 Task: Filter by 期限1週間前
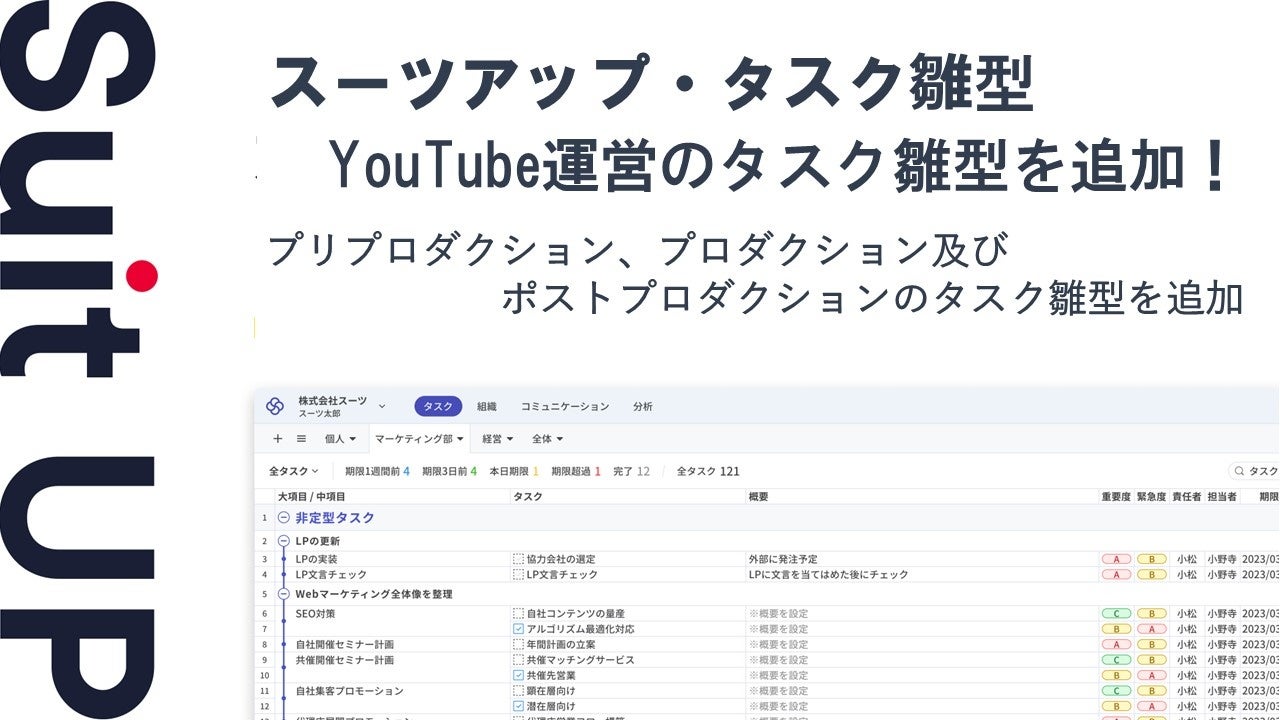coord(377,471)
